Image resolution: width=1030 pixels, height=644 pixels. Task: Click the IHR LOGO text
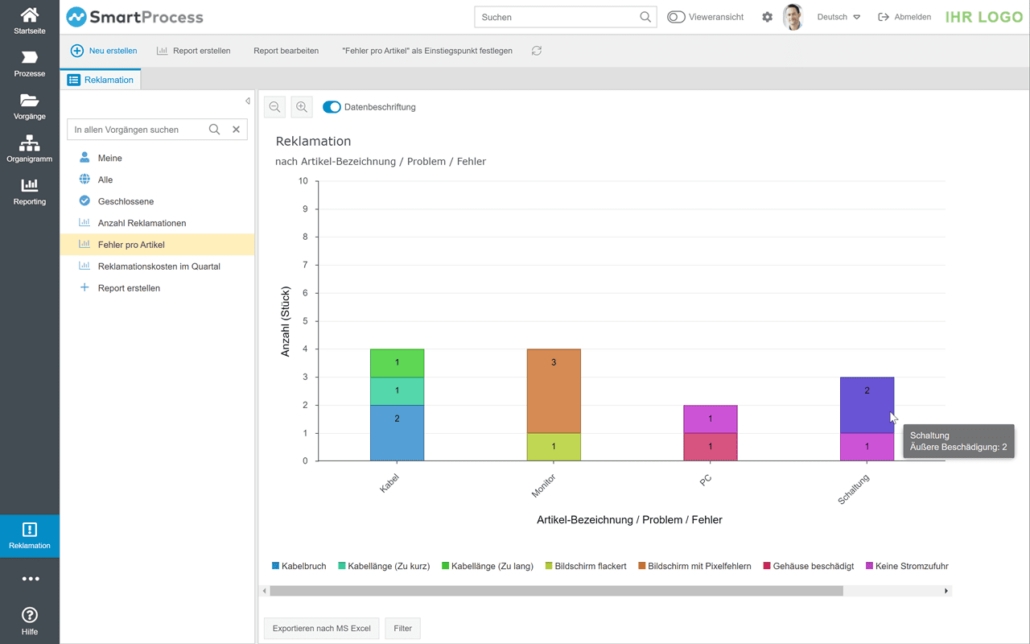click(984, 17)
